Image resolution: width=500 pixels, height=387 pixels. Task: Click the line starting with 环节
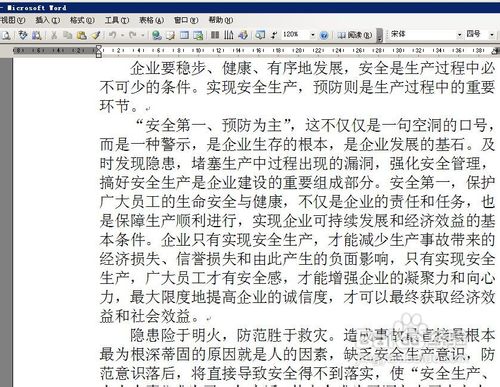click(x=125, y=107)
